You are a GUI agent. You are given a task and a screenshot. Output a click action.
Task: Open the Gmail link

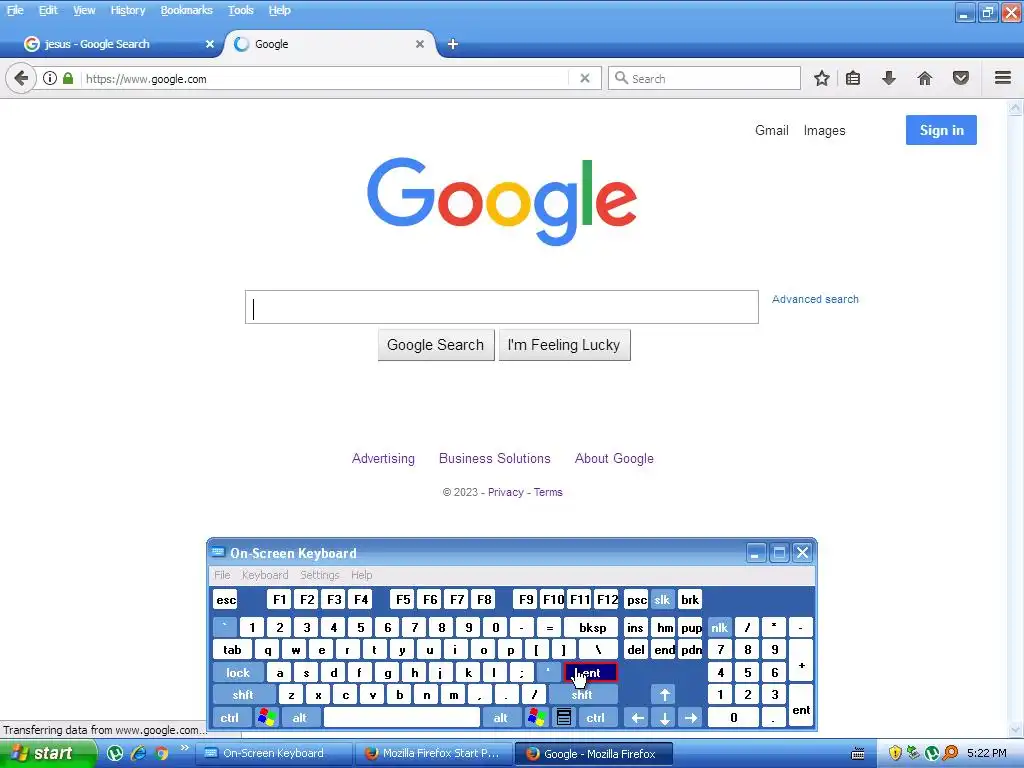click(x=772, y=130)
